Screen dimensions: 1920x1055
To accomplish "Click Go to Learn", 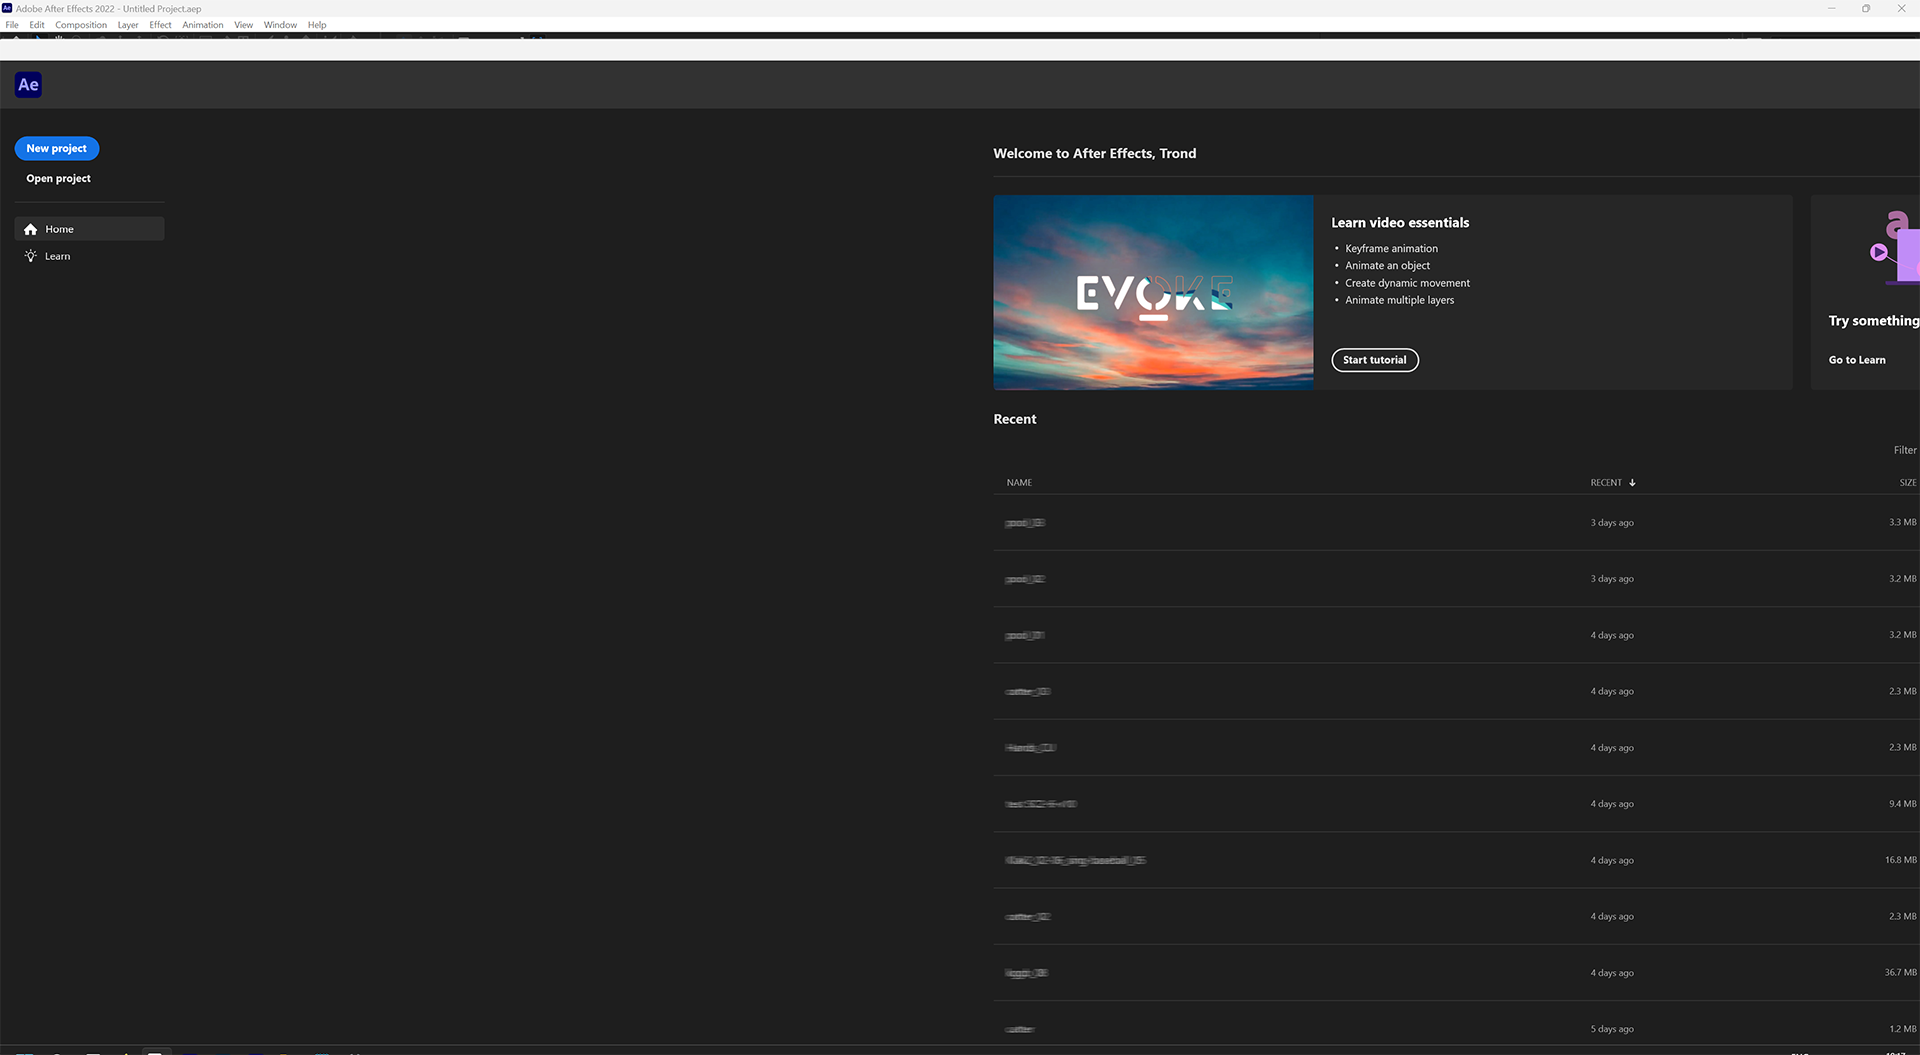I will (1857, 360).
